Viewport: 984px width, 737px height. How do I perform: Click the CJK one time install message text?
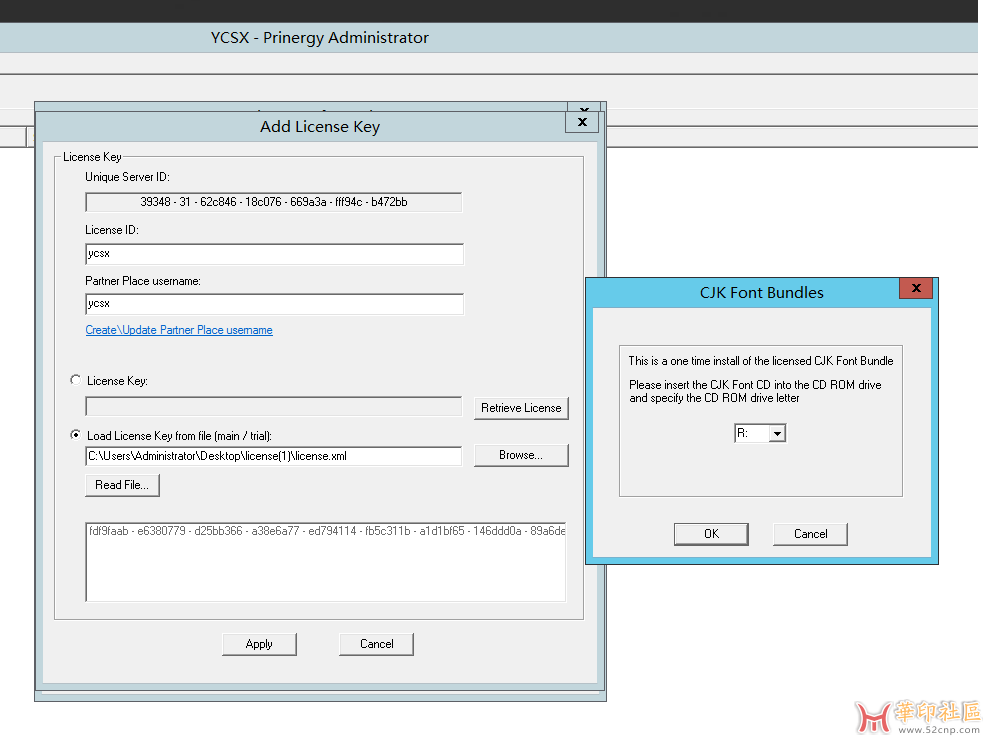click(x=761, y=361)
